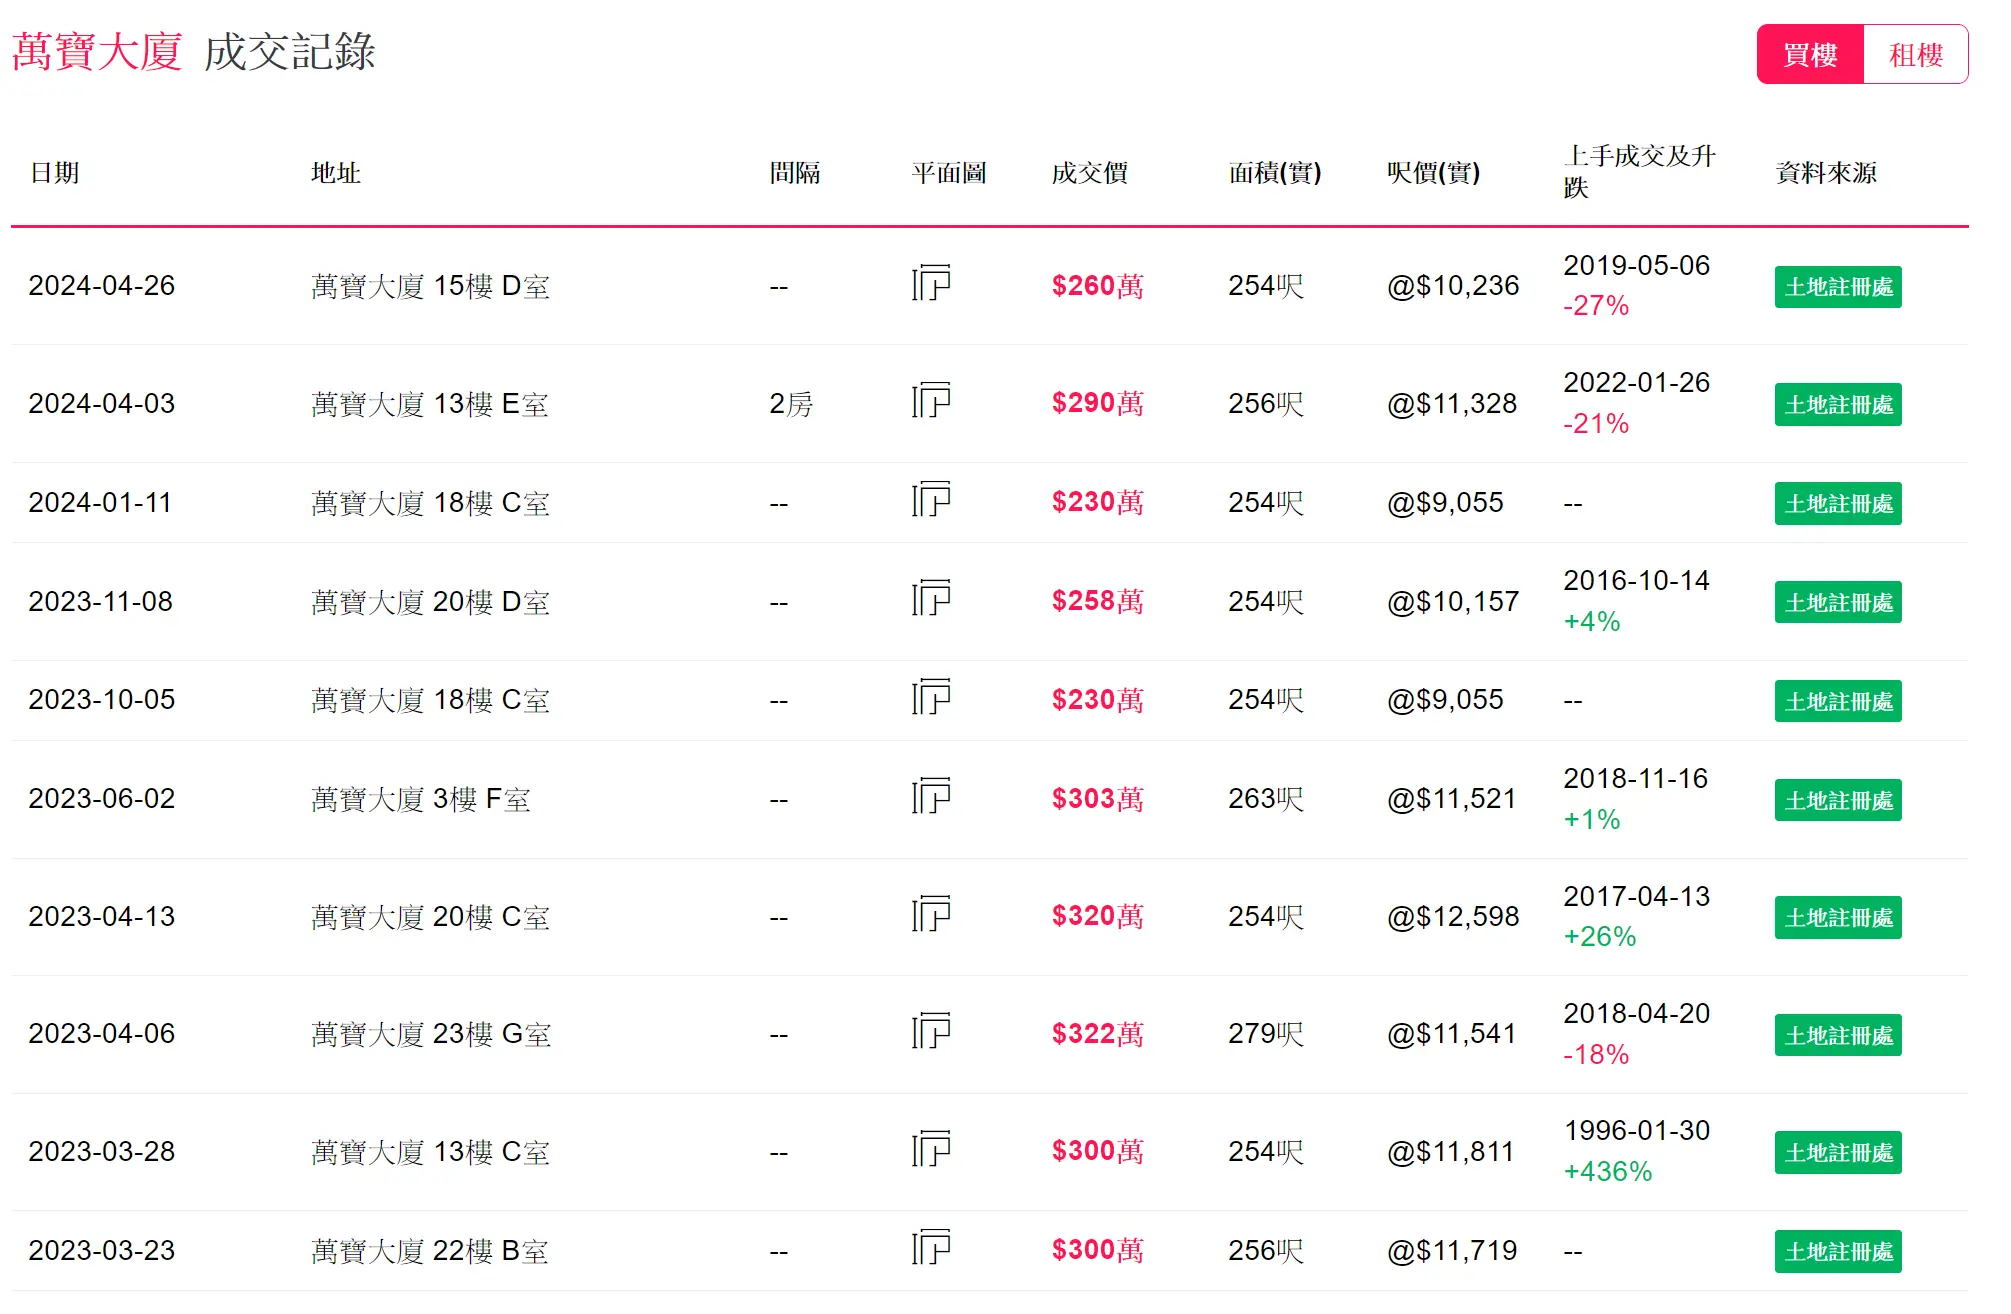
Task: Open floor plan icon for 20樓 D室
Action: click(x=931, y=600)
